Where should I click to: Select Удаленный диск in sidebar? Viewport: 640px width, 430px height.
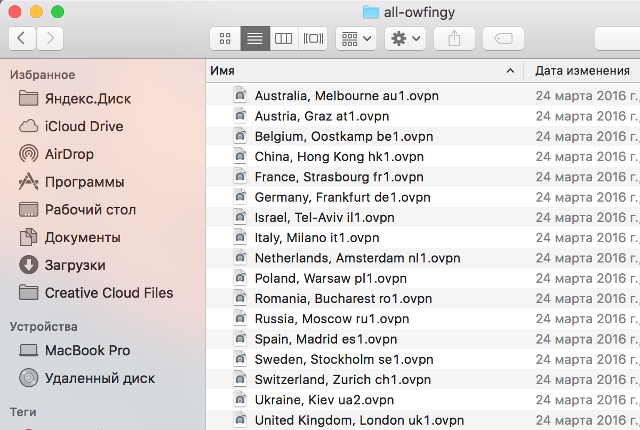[100, 378]
